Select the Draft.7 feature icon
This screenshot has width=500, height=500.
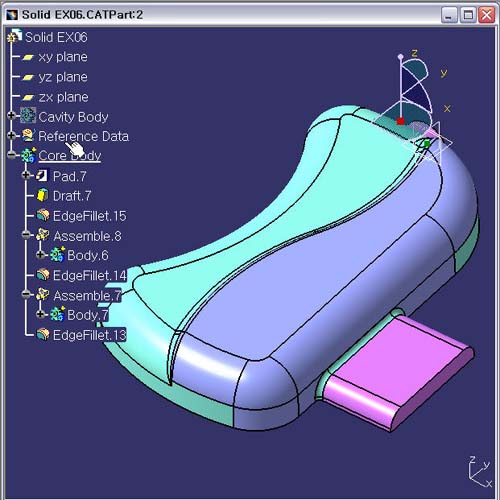point(42,196)
